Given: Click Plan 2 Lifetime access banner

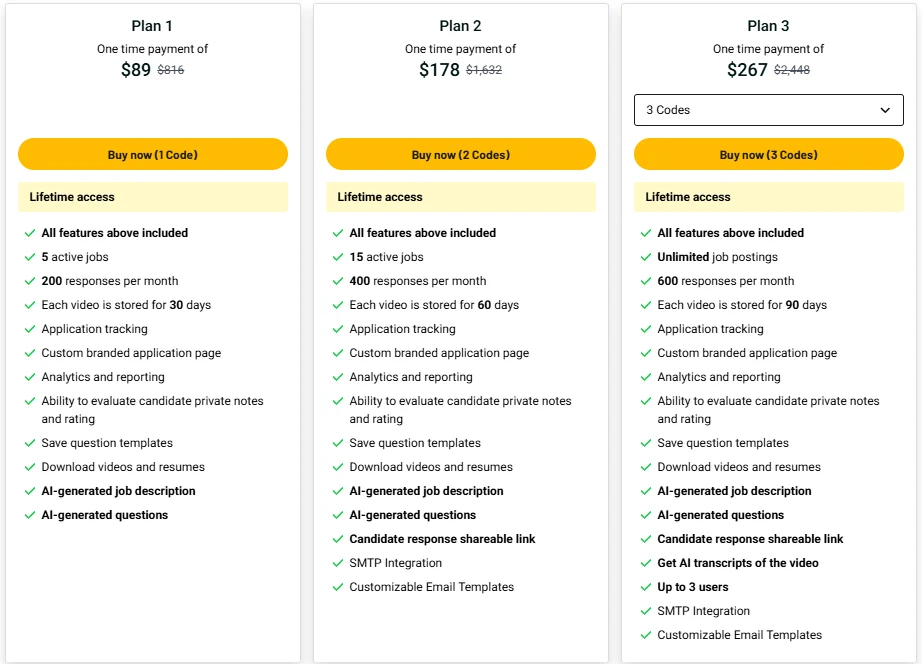Looking at the screenshot, I should tap(460, 197).
